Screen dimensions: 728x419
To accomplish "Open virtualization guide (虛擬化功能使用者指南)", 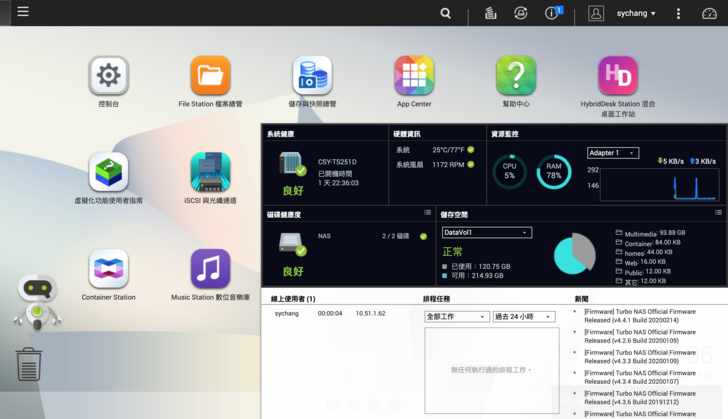I will tap(108, 173).
